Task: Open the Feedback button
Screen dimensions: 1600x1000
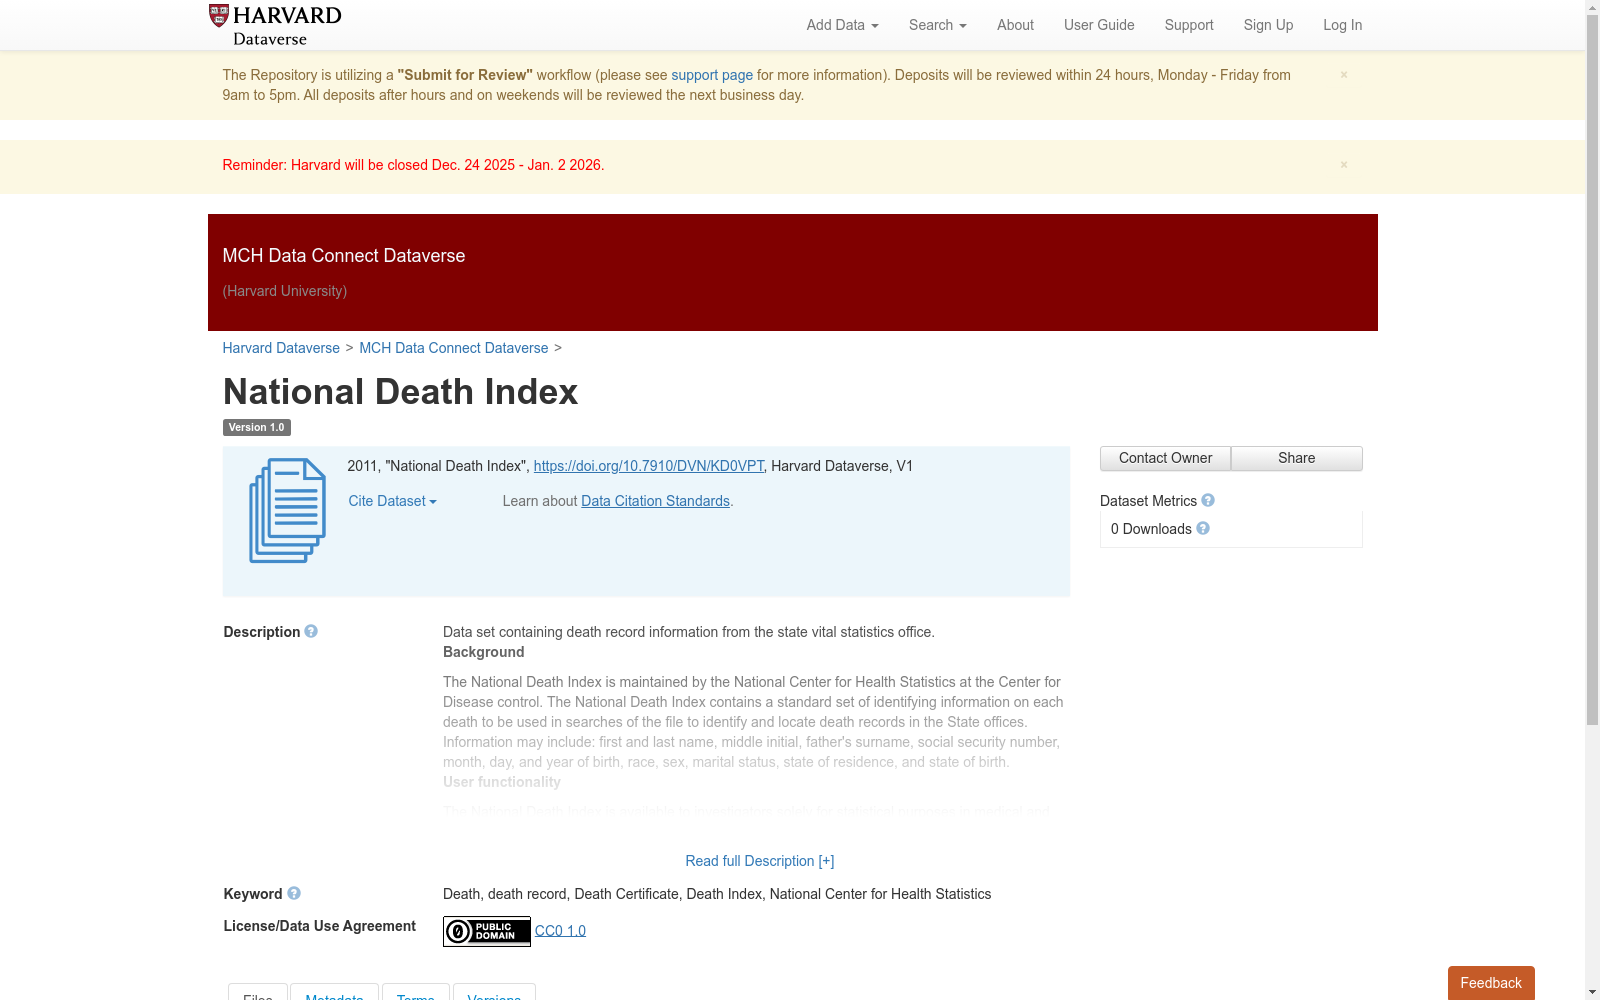Action: [x=1491, y=983]
